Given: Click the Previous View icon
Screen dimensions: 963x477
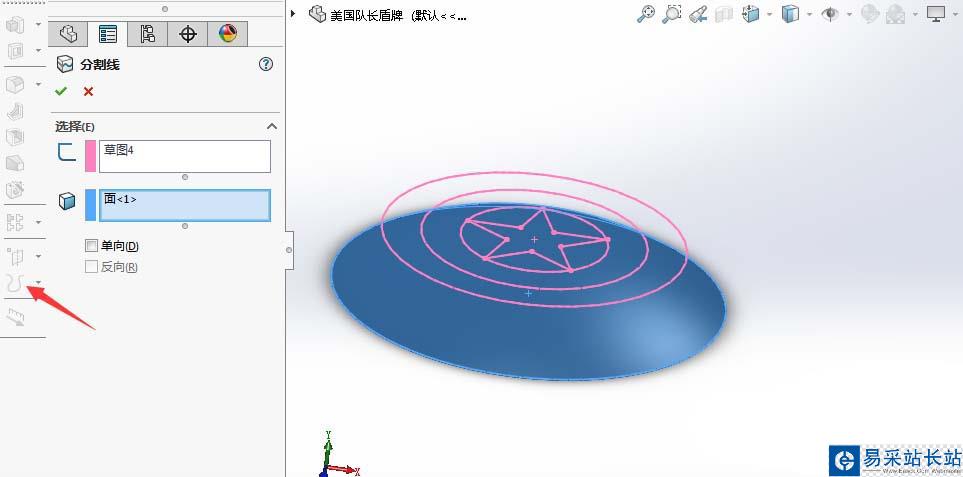Looking at the screenshot, I should click(x=698, y=14).
